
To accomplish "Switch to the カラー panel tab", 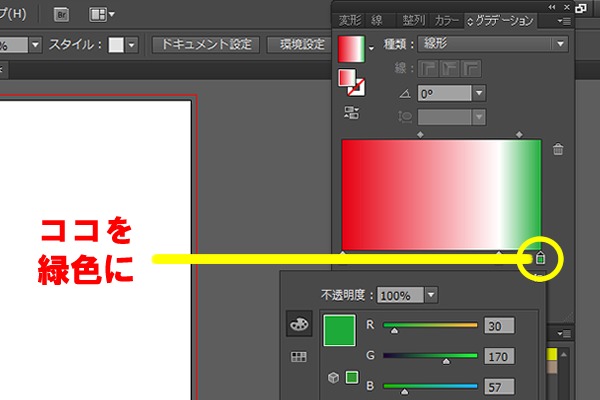I will (446, 20).
